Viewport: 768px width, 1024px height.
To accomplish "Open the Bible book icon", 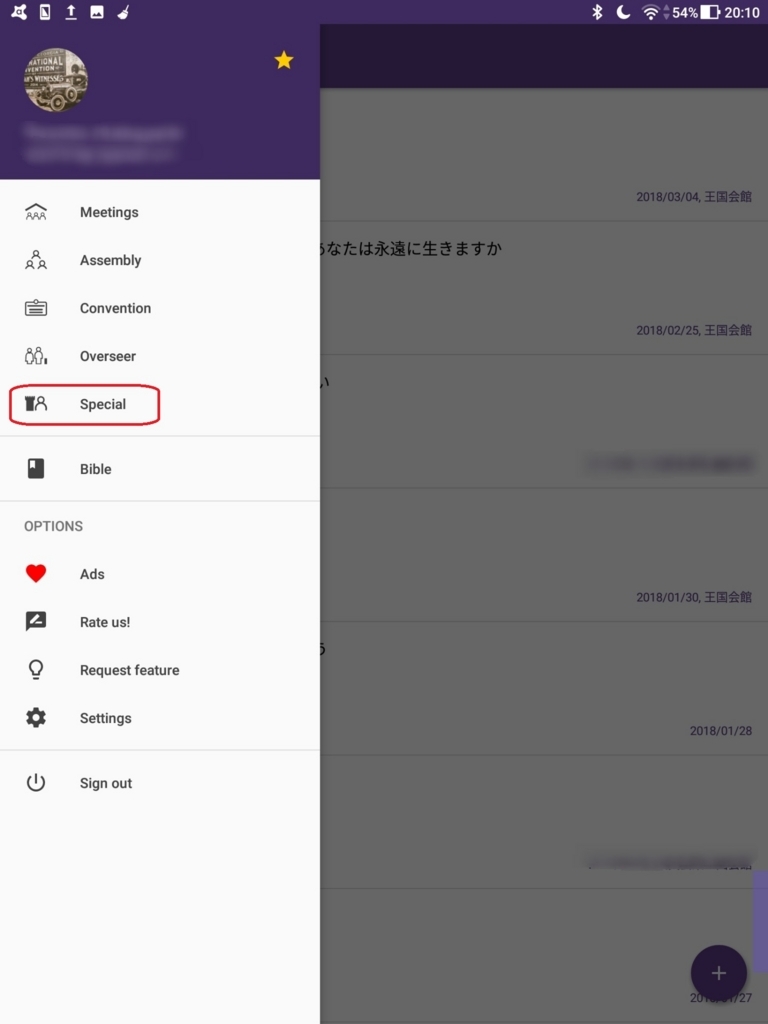I will coord(36,469).
